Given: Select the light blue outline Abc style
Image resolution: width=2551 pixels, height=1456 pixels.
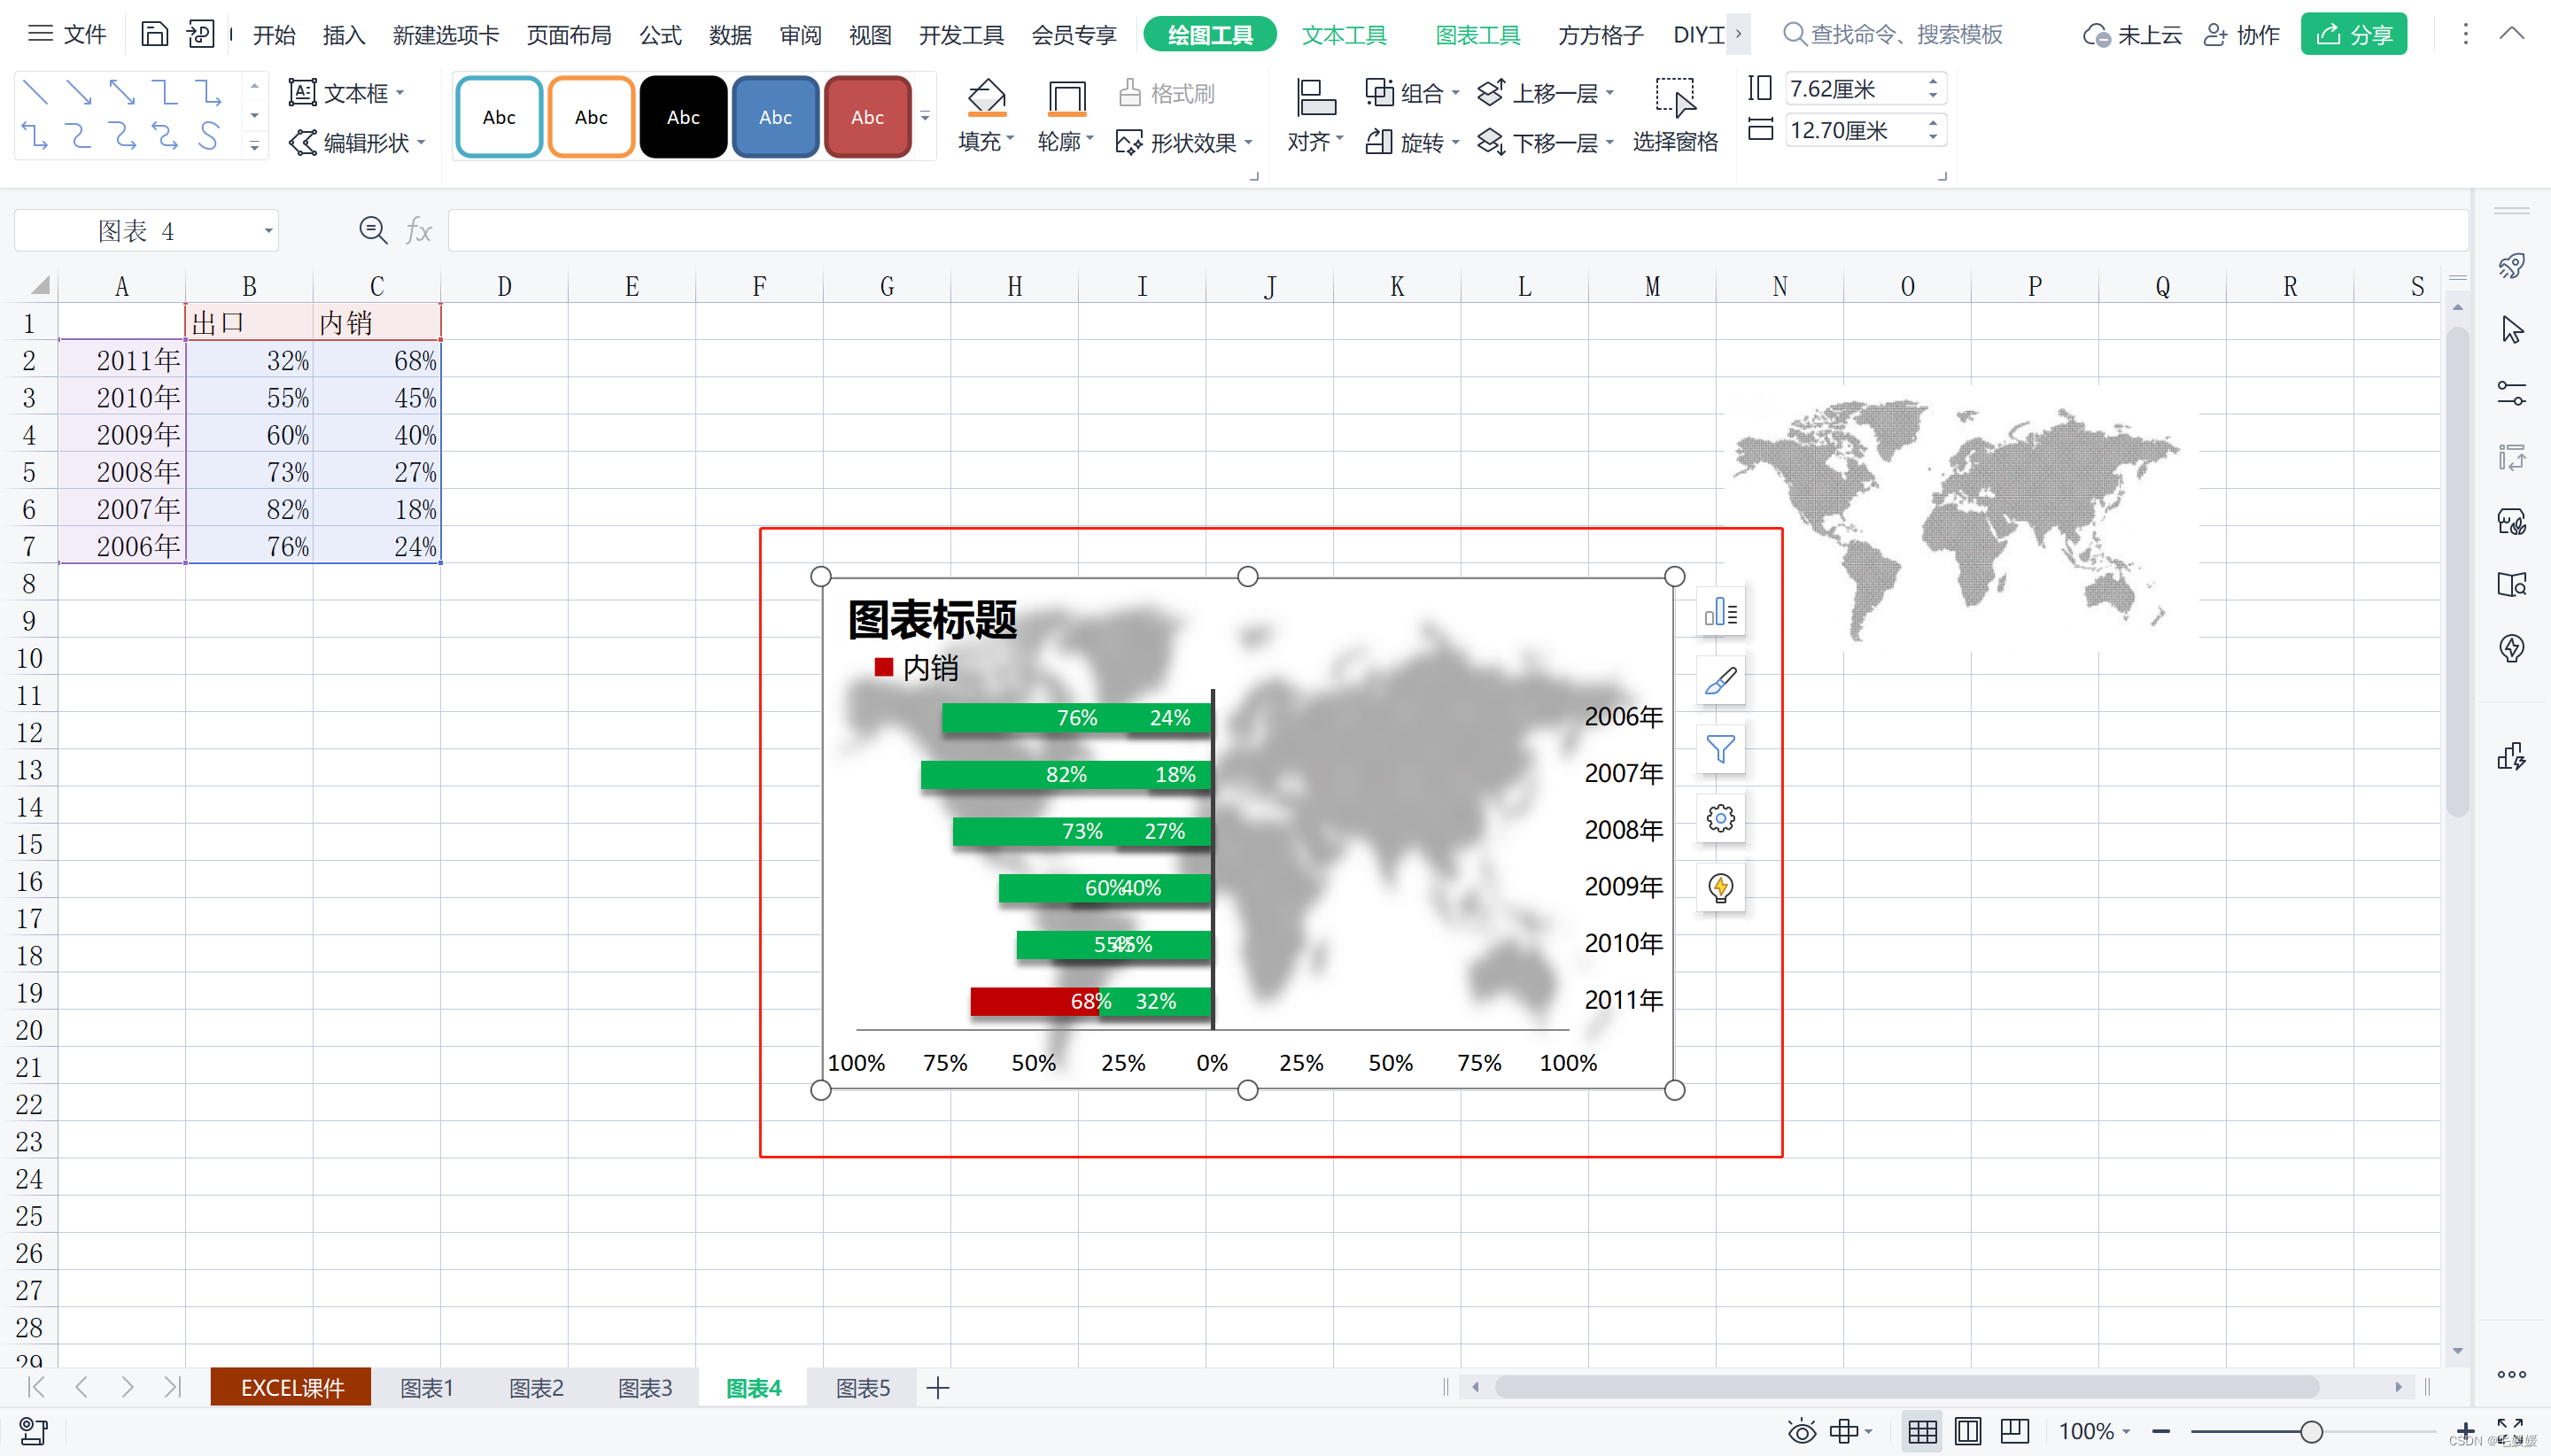Looking at the screenshot, I should (499, 117).
